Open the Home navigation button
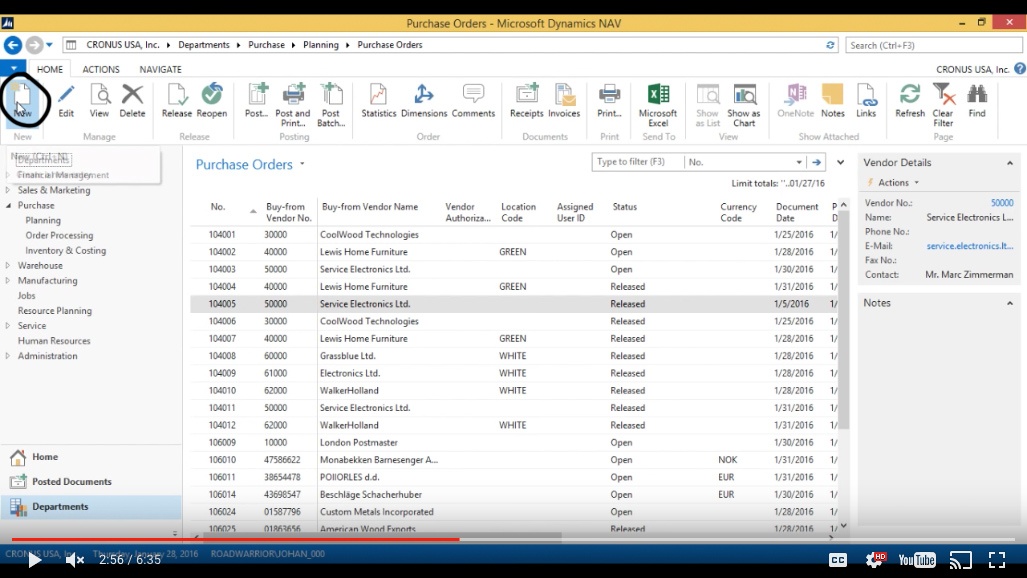Image resolution: width=1027 pixels, height=578 pixels. 91,457
